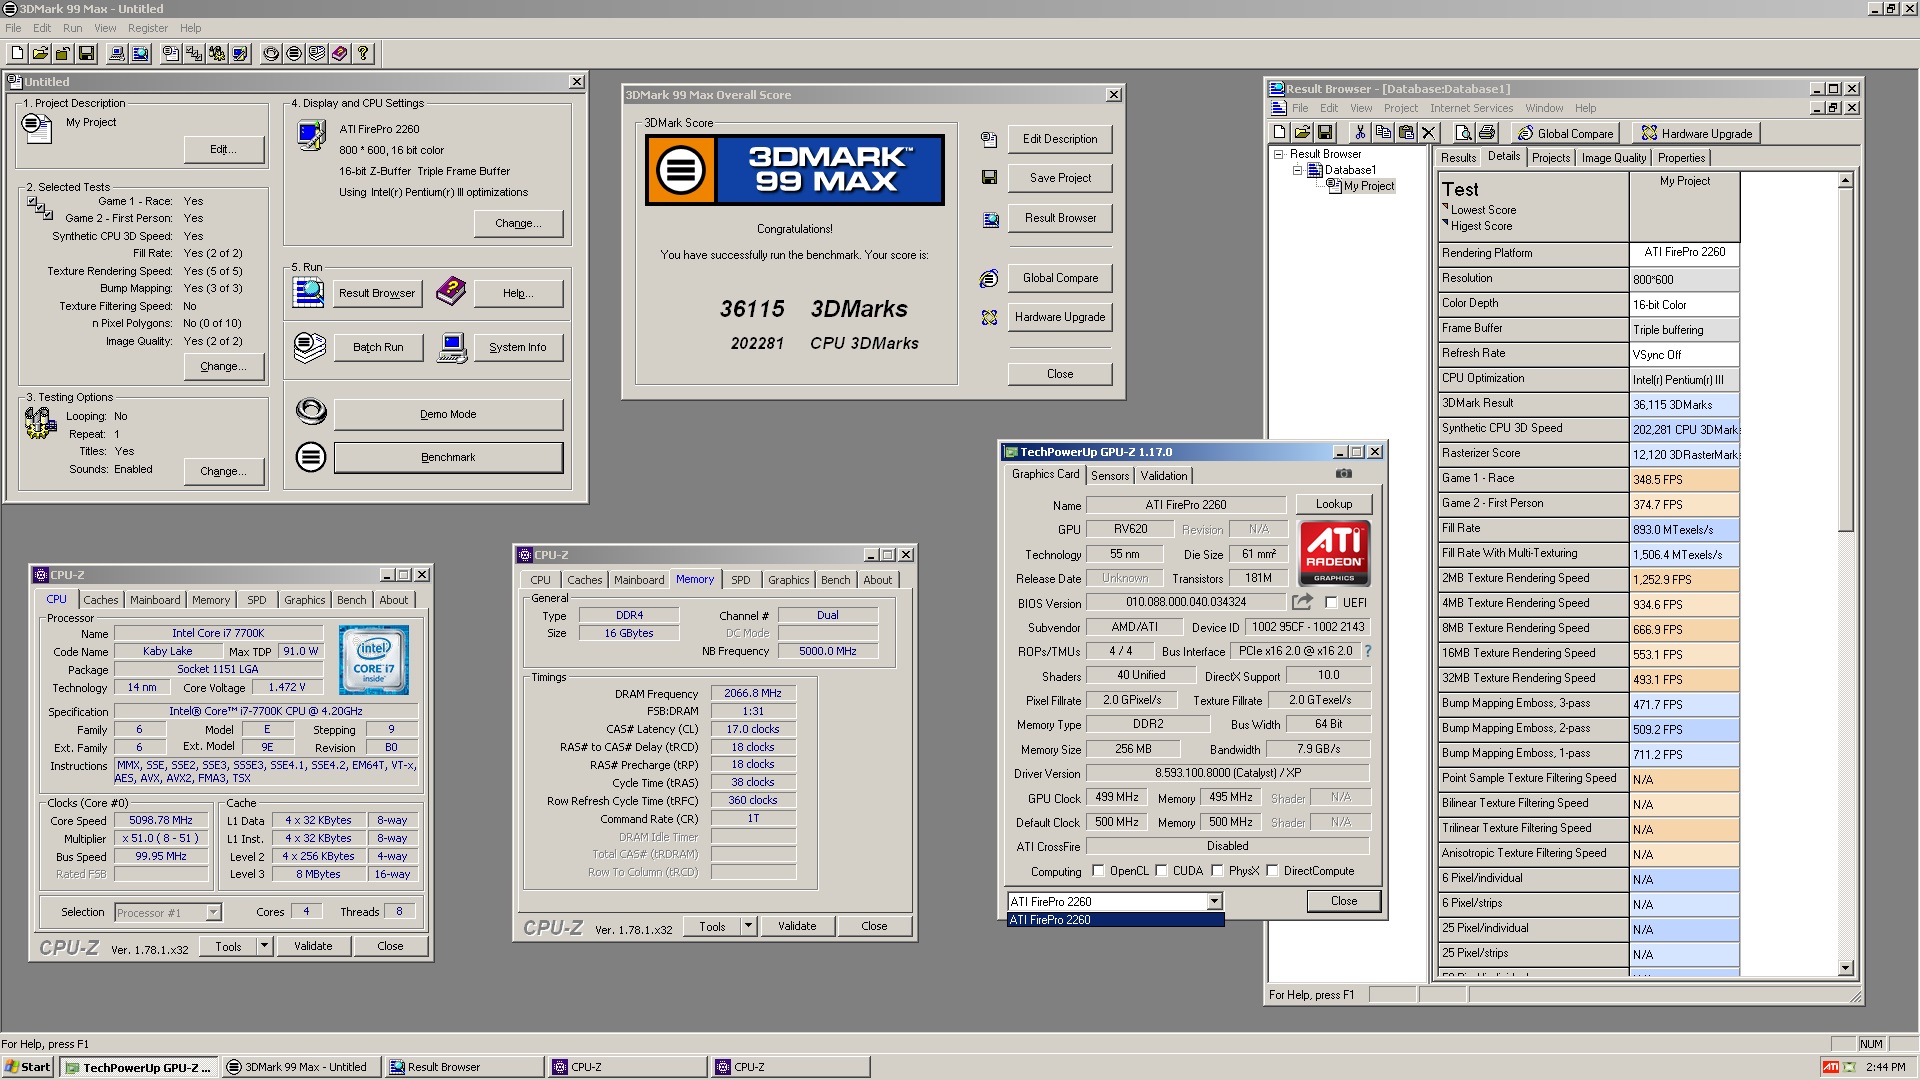Click the ATI tray icon in system tray

pyautogui.click(x=1830, y=1067)
